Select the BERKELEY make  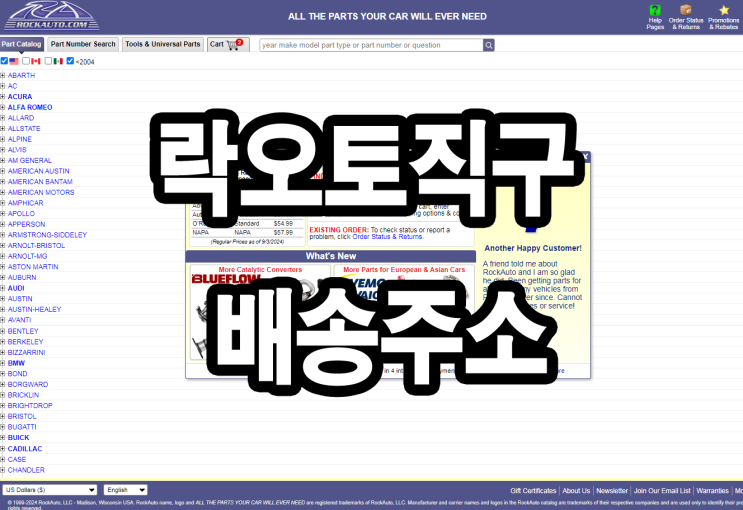tap(25, 341)
